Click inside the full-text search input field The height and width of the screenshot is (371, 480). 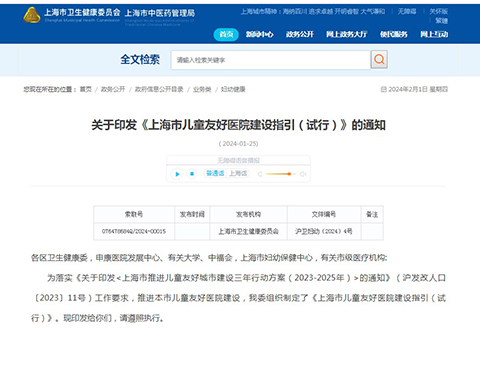[271, 60]
